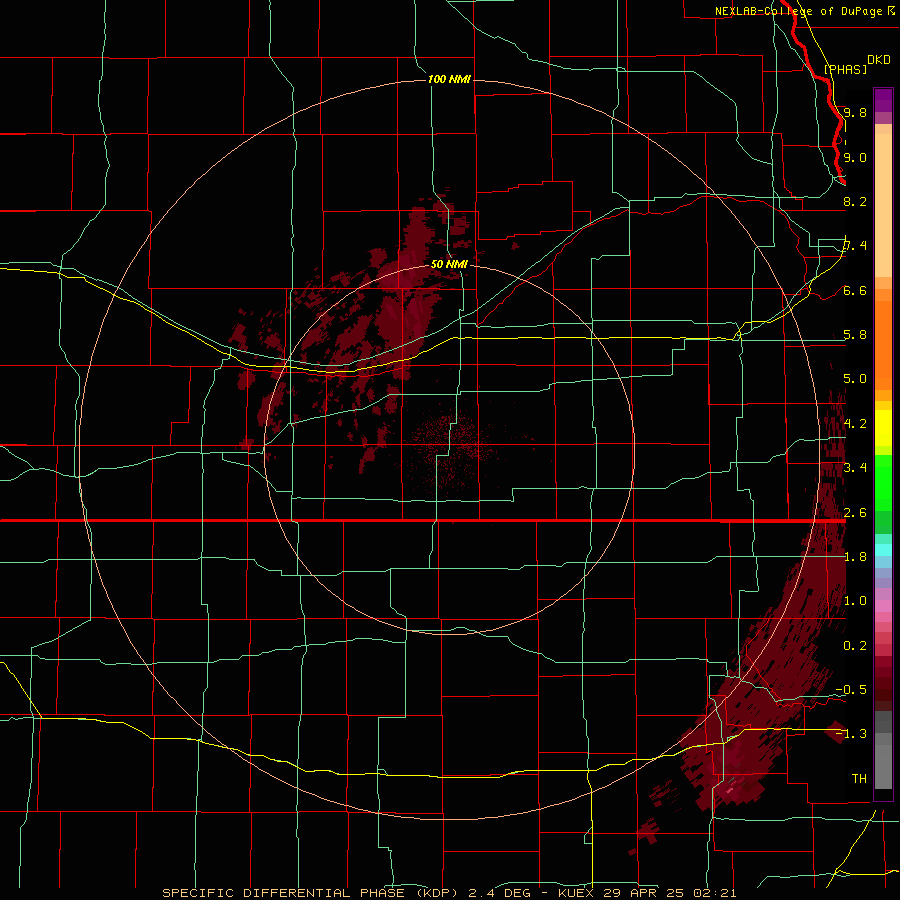Image resolution: width=900 pixels, height=900 pixels.
Task: Click the 9.0 value on the color scale
Action: click(855, 157)
